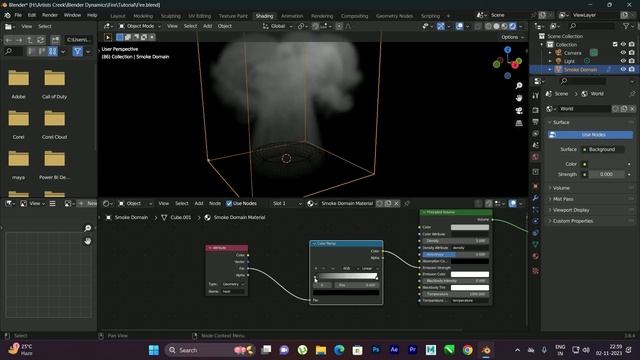Open the viewport Options dropdown
This screenshot has width=640, height=360.
click(x=512, y=37)
